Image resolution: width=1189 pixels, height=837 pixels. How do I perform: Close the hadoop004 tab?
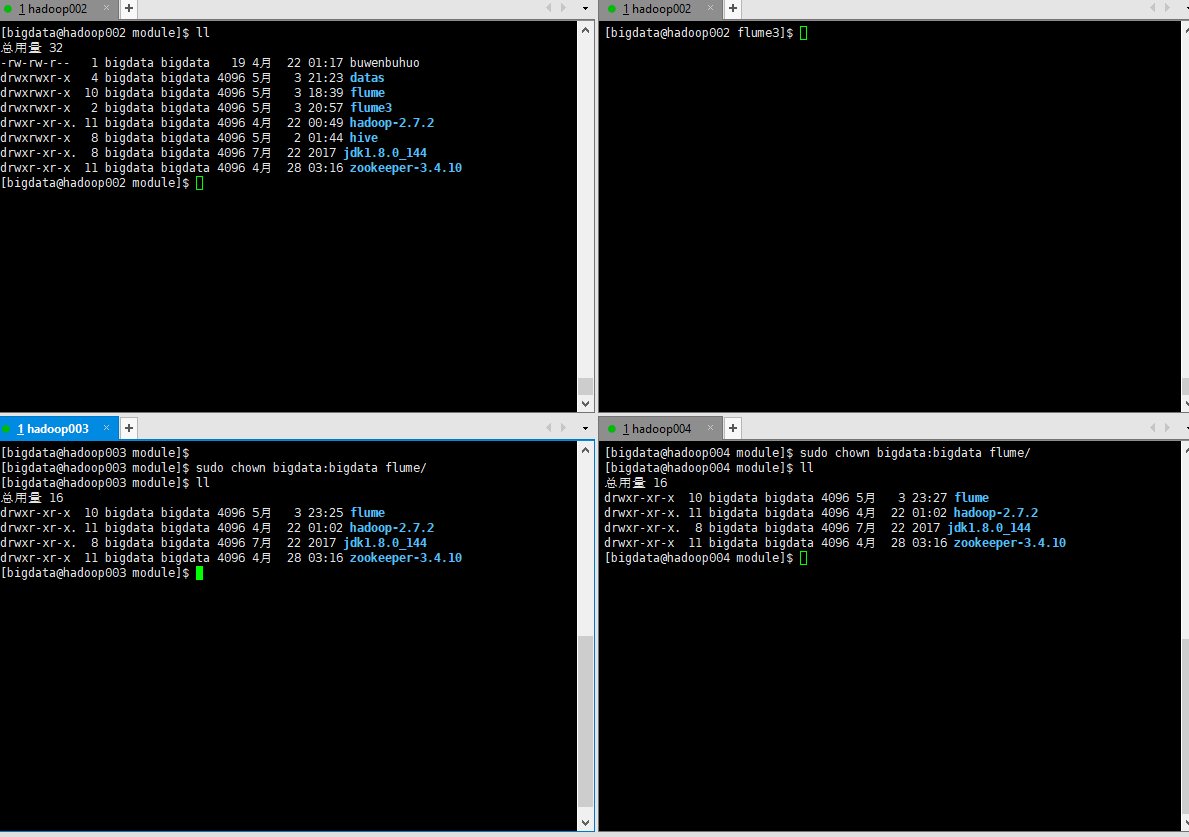click(x=711, y=428)
